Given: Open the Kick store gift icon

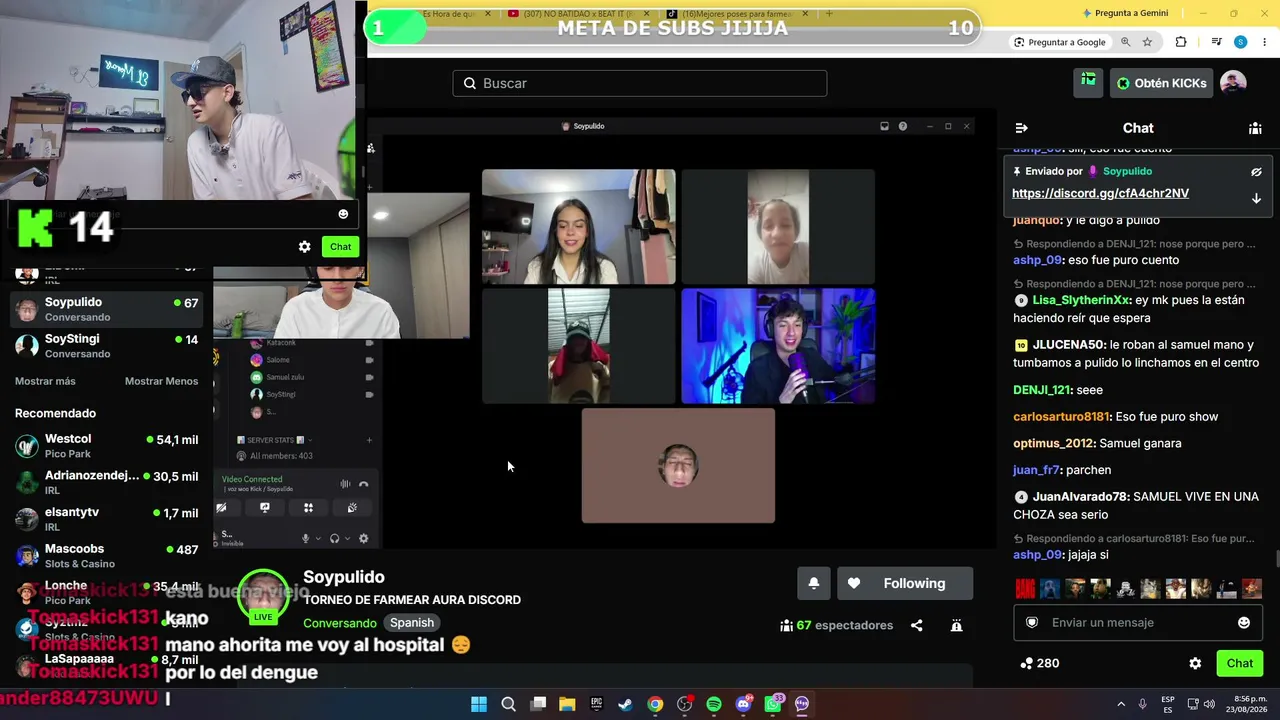Looking at the screenshot, I should pyautogui.click(x=1088, y=83).
